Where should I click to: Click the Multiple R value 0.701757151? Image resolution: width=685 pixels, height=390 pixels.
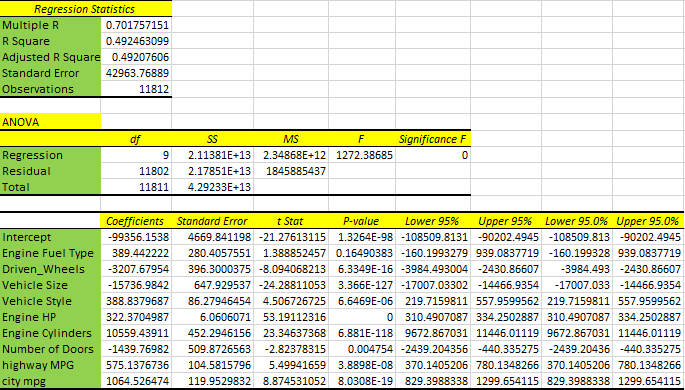tap(136, 25)
